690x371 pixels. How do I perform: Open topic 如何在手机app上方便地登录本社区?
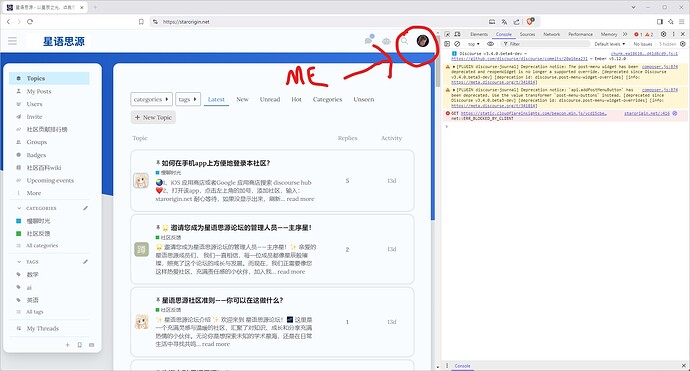[216, 163]
